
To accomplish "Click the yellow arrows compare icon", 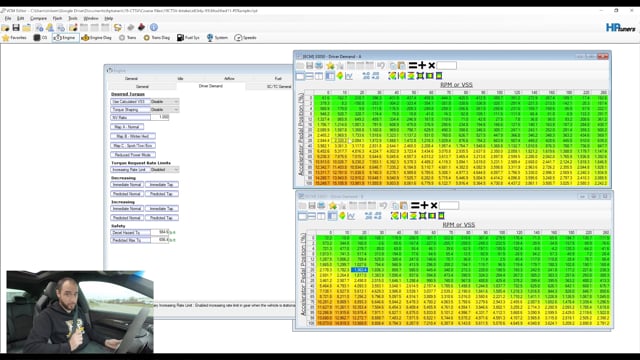I will [x=118, y=27].
